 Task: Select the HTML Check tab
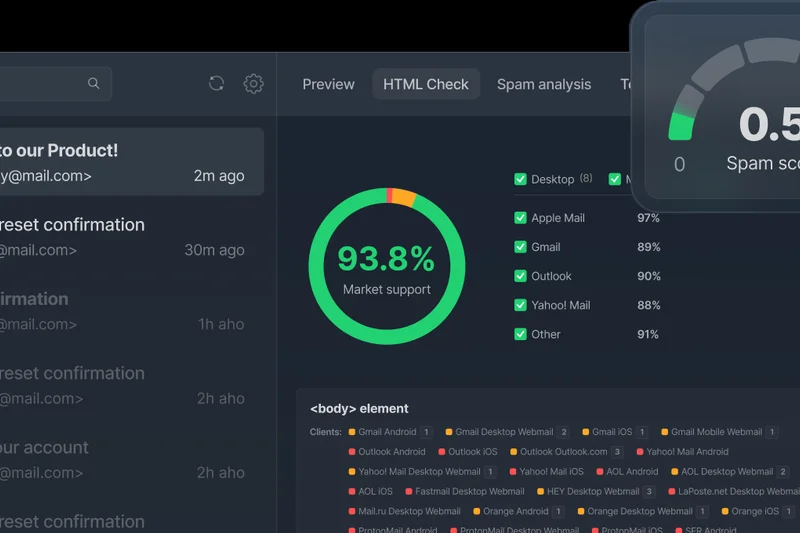[x=426, y=84]
